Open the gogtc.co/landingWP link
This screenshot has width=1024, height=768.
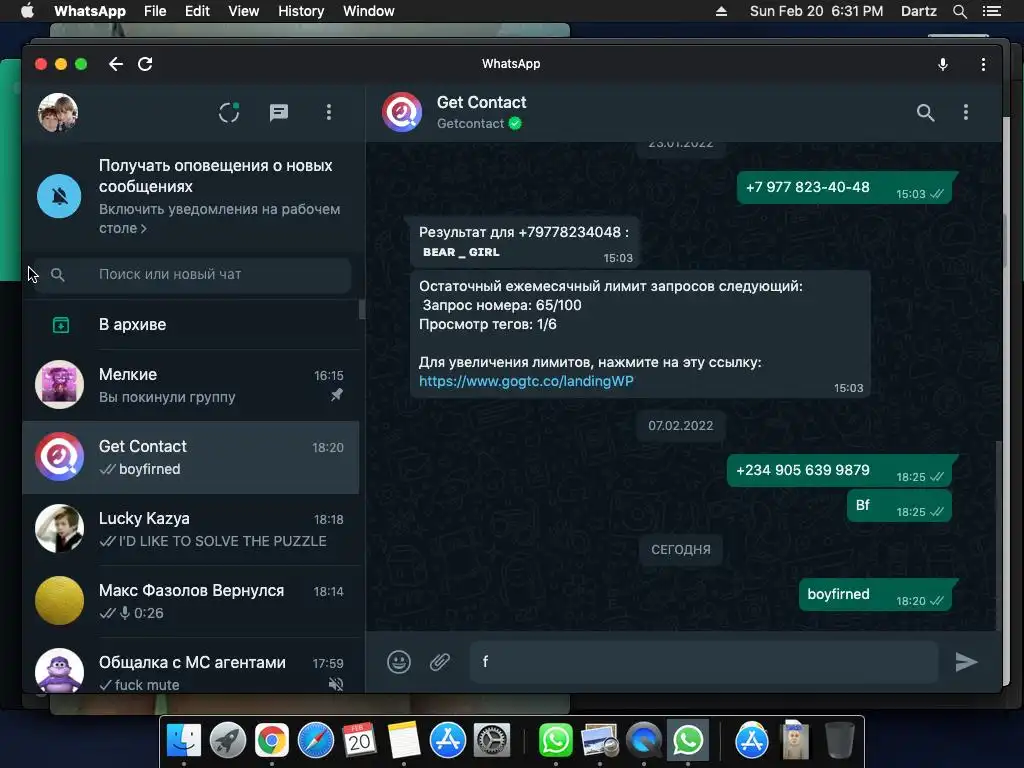(x=526, y=381)
